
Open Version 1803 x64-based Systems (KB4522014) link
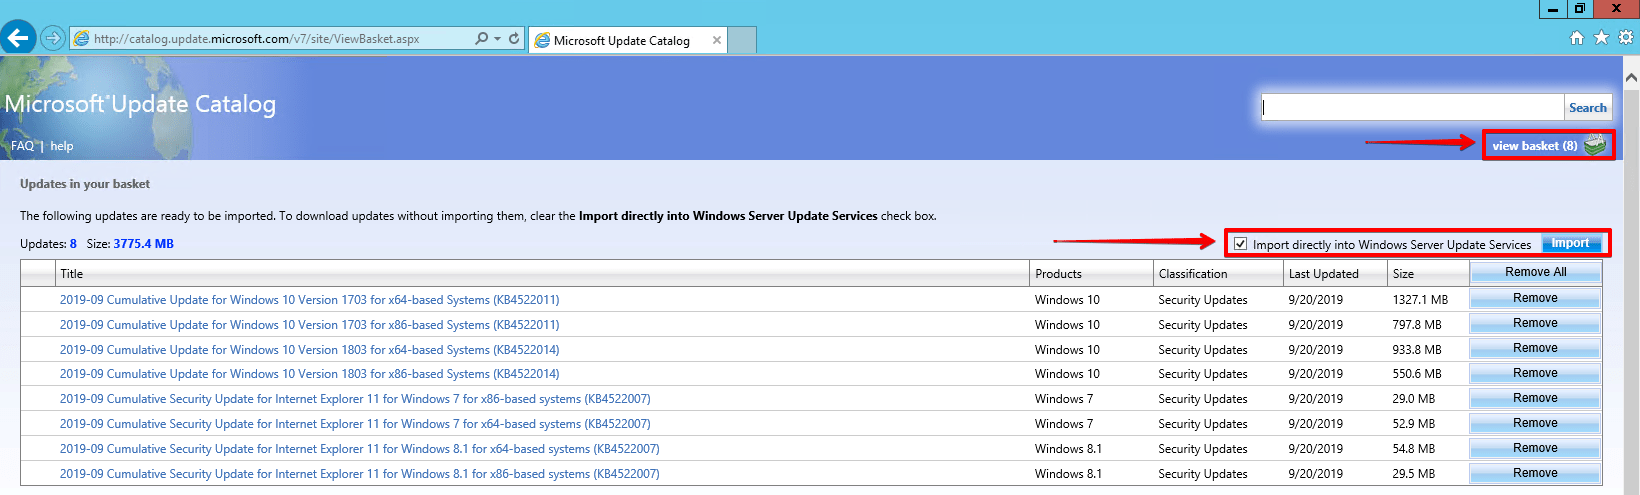coord(309,349)
